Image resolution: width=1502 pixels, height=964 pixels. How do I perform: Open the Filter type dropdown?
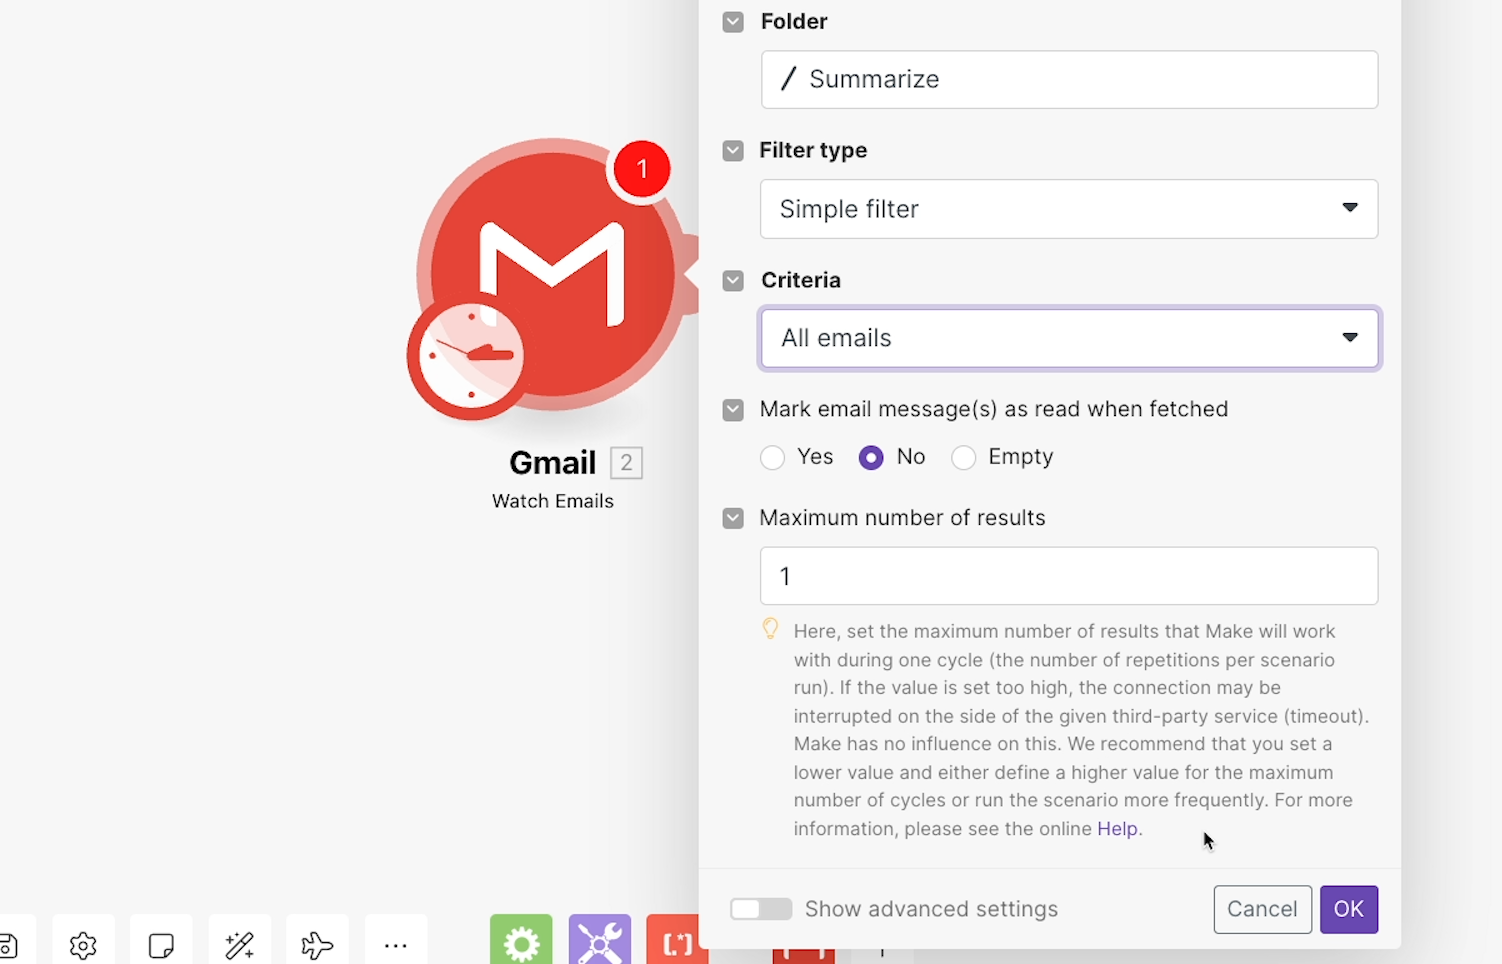[1069, 209]
